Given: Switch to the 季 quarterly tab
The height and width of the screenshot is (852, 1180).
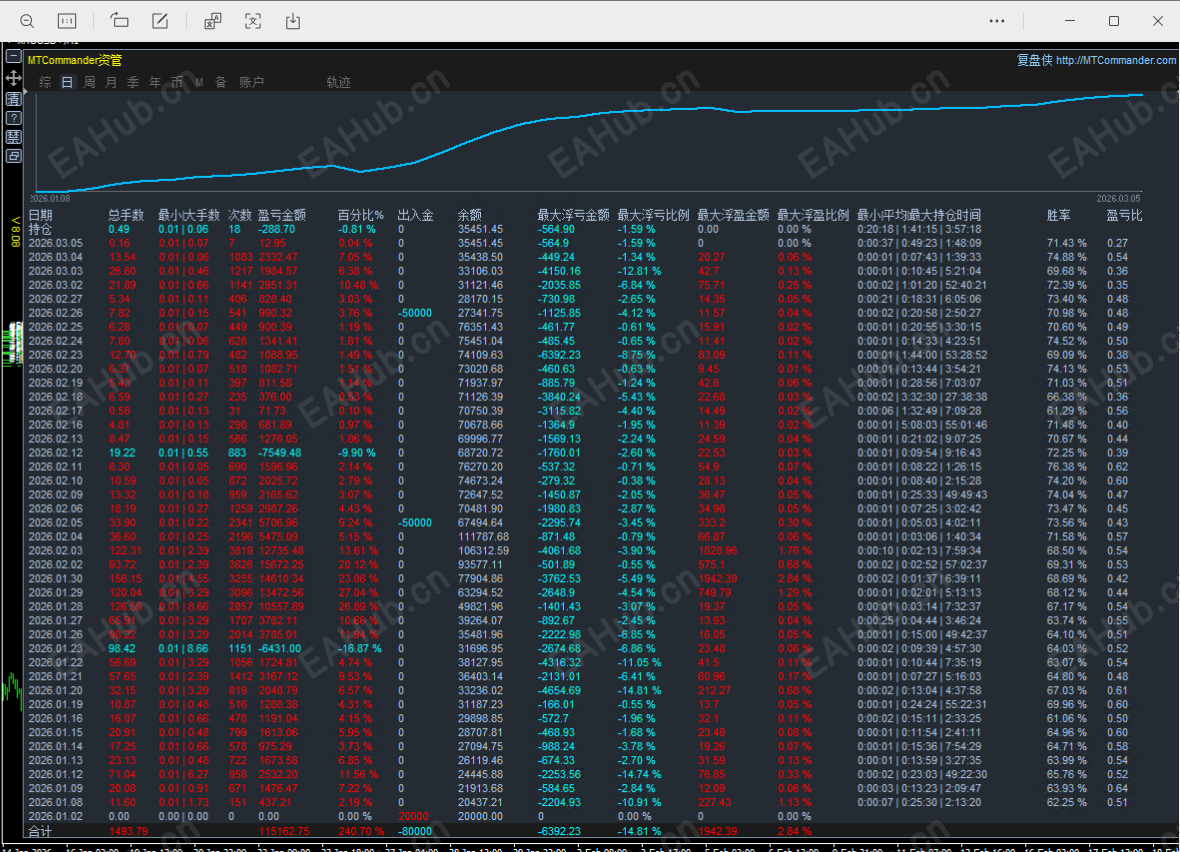Looking at the screenshot, I should coord(132,82).
